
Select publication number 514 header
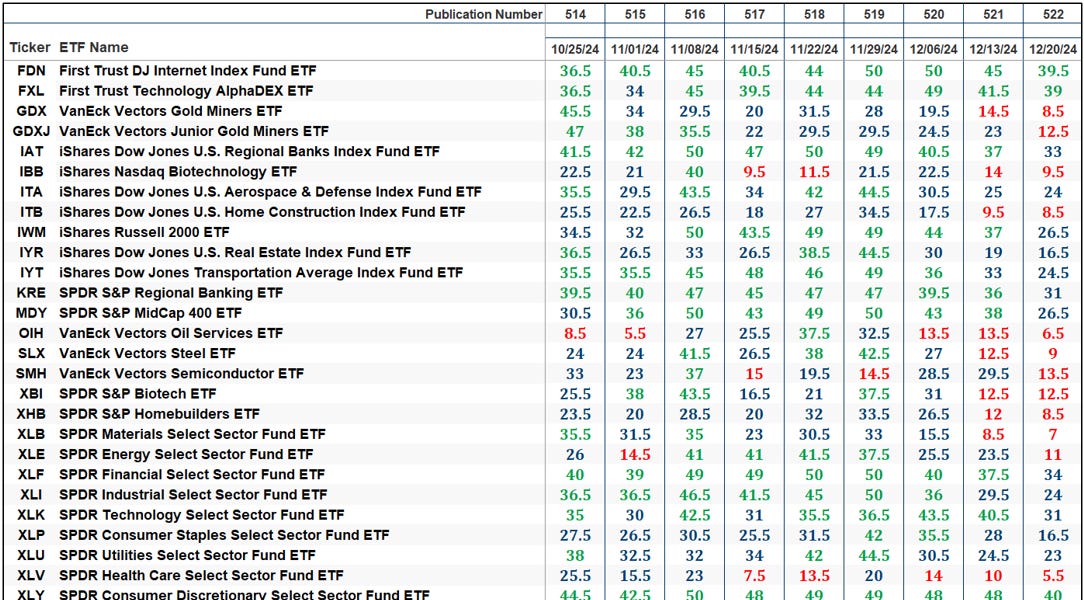pos(574,15)
